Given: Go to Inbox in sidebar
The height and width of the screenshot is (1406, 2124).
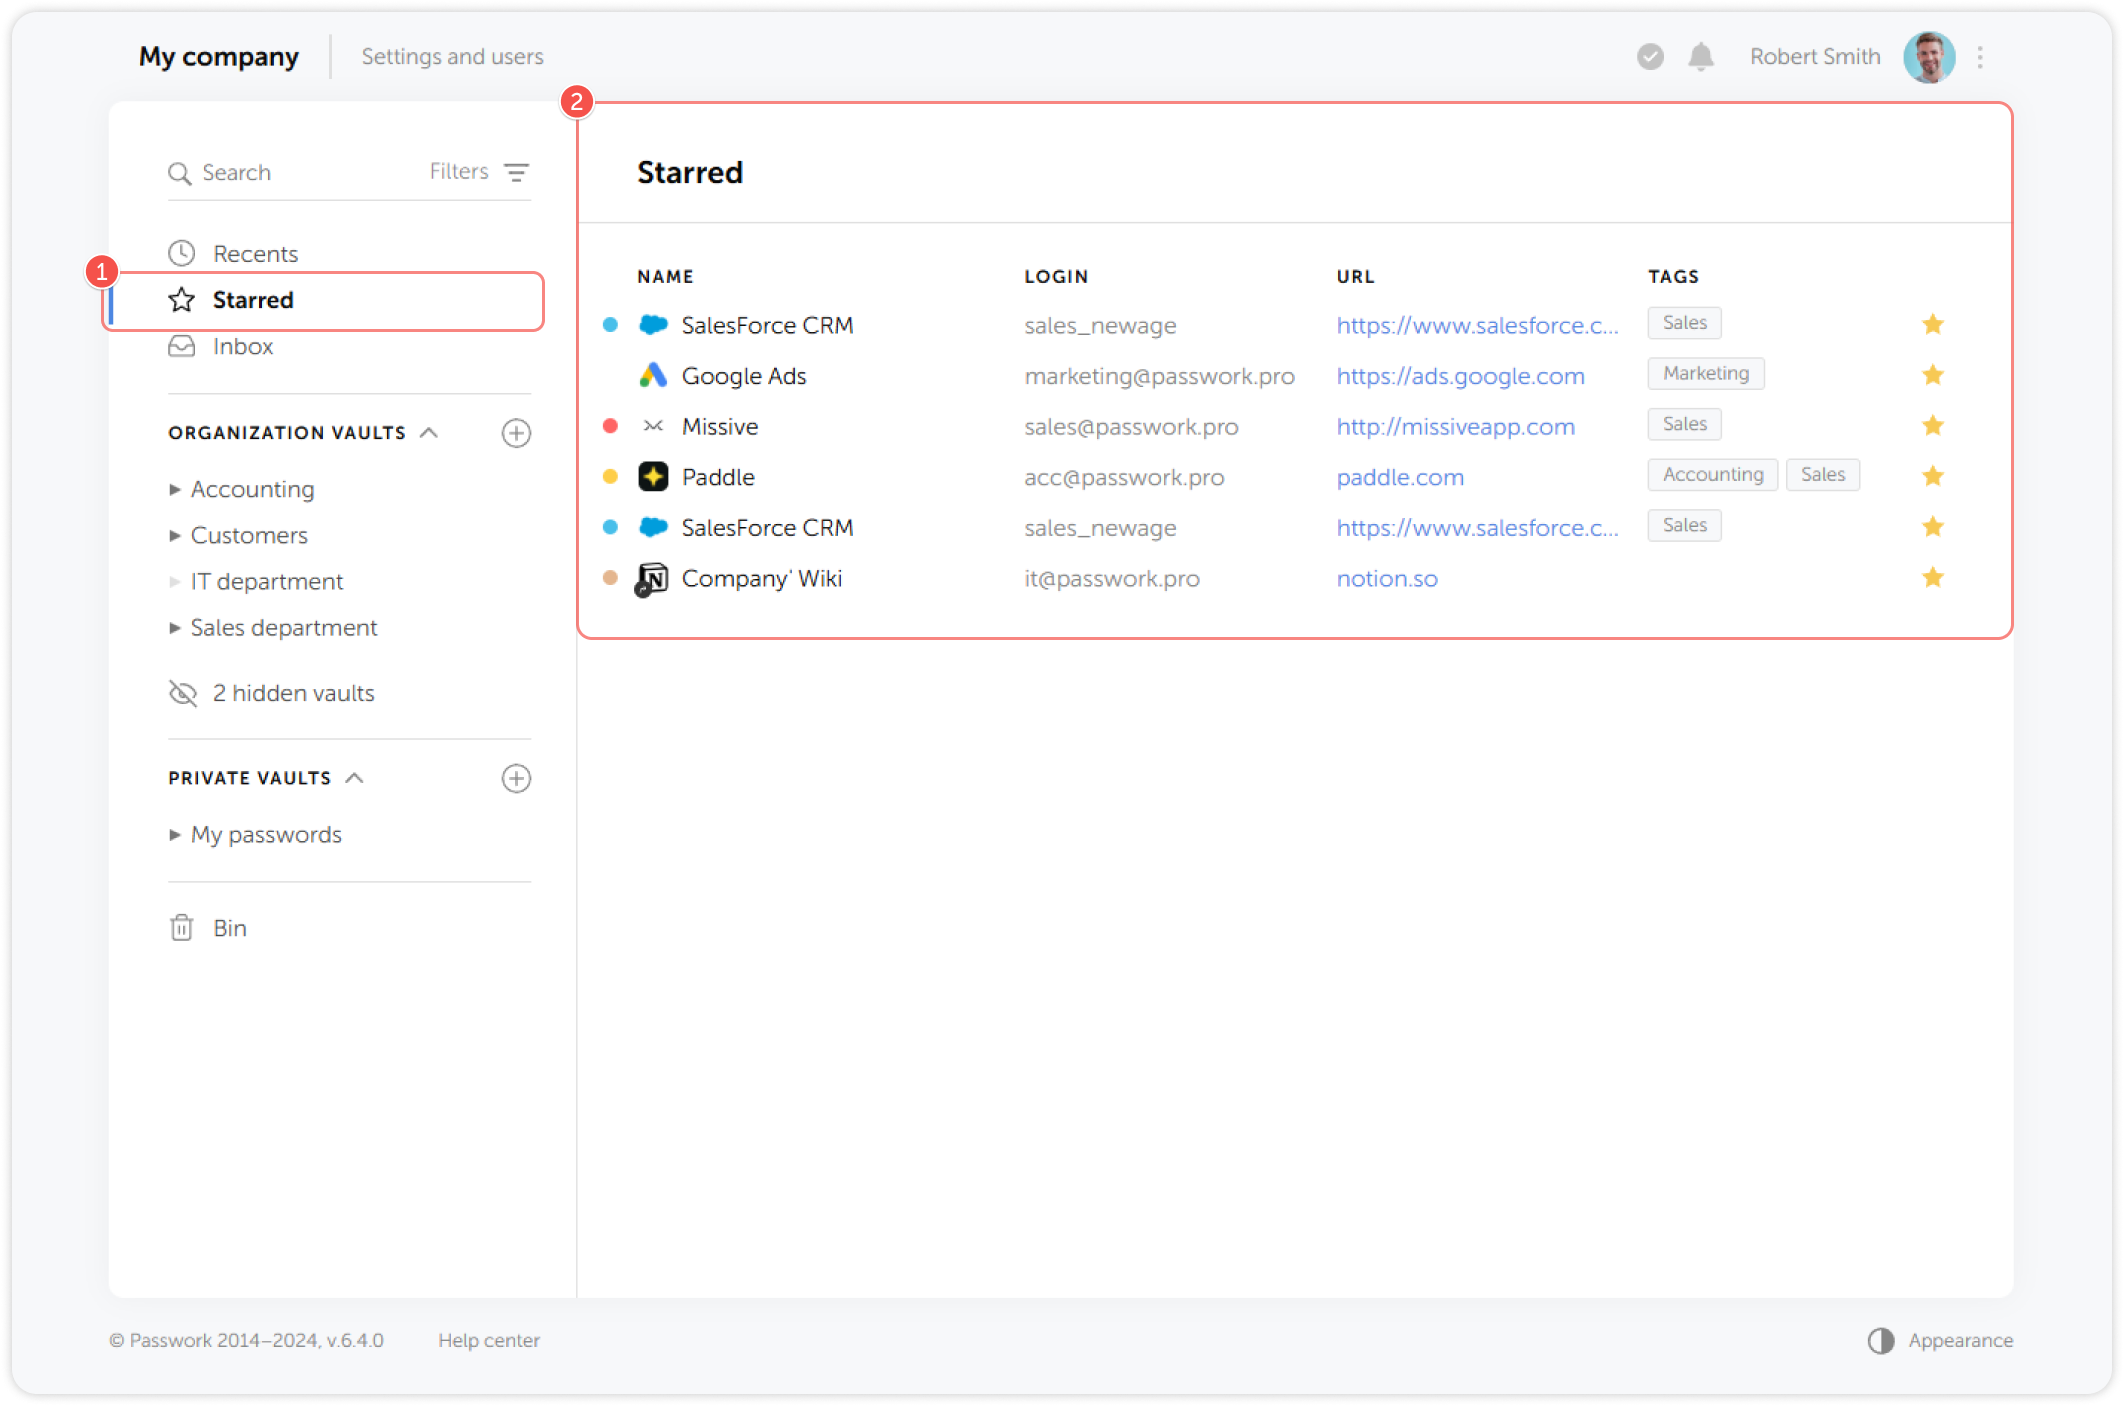Looking at the screenshot, I should click(242, 346).
